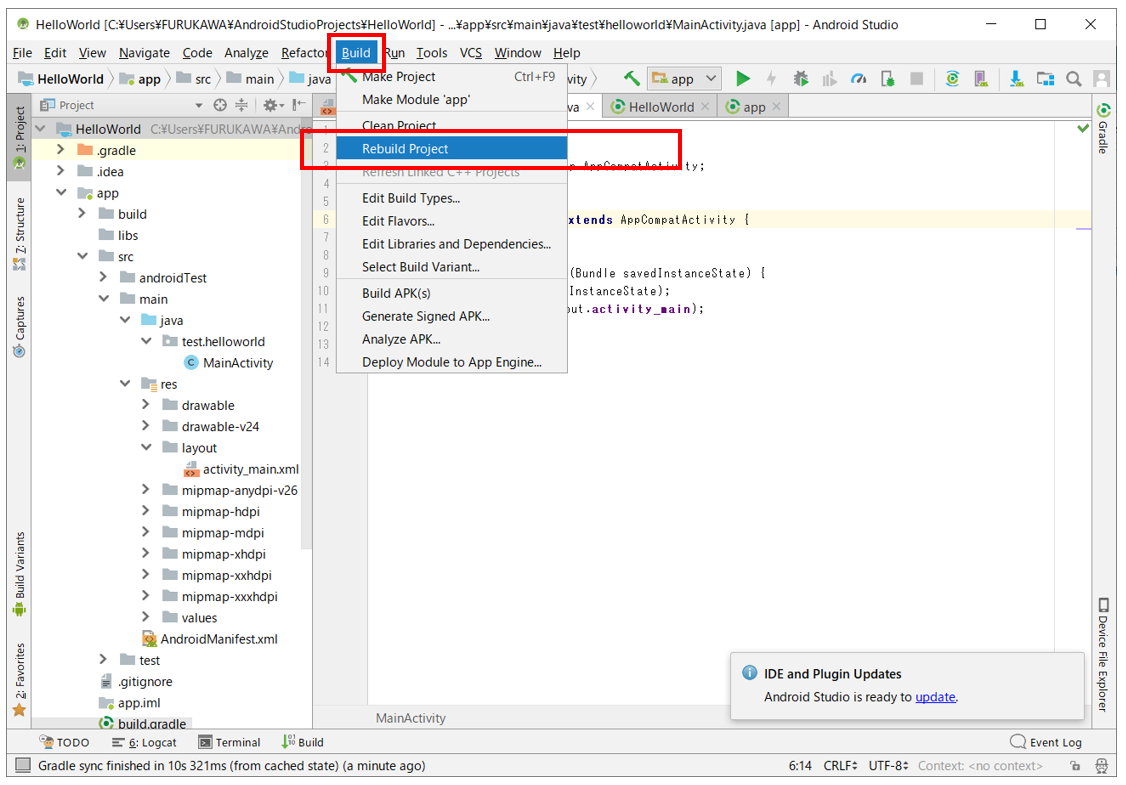The image size is (1126, 785).
Task: Close the app editor tab
Action: (x=776, y=106)
